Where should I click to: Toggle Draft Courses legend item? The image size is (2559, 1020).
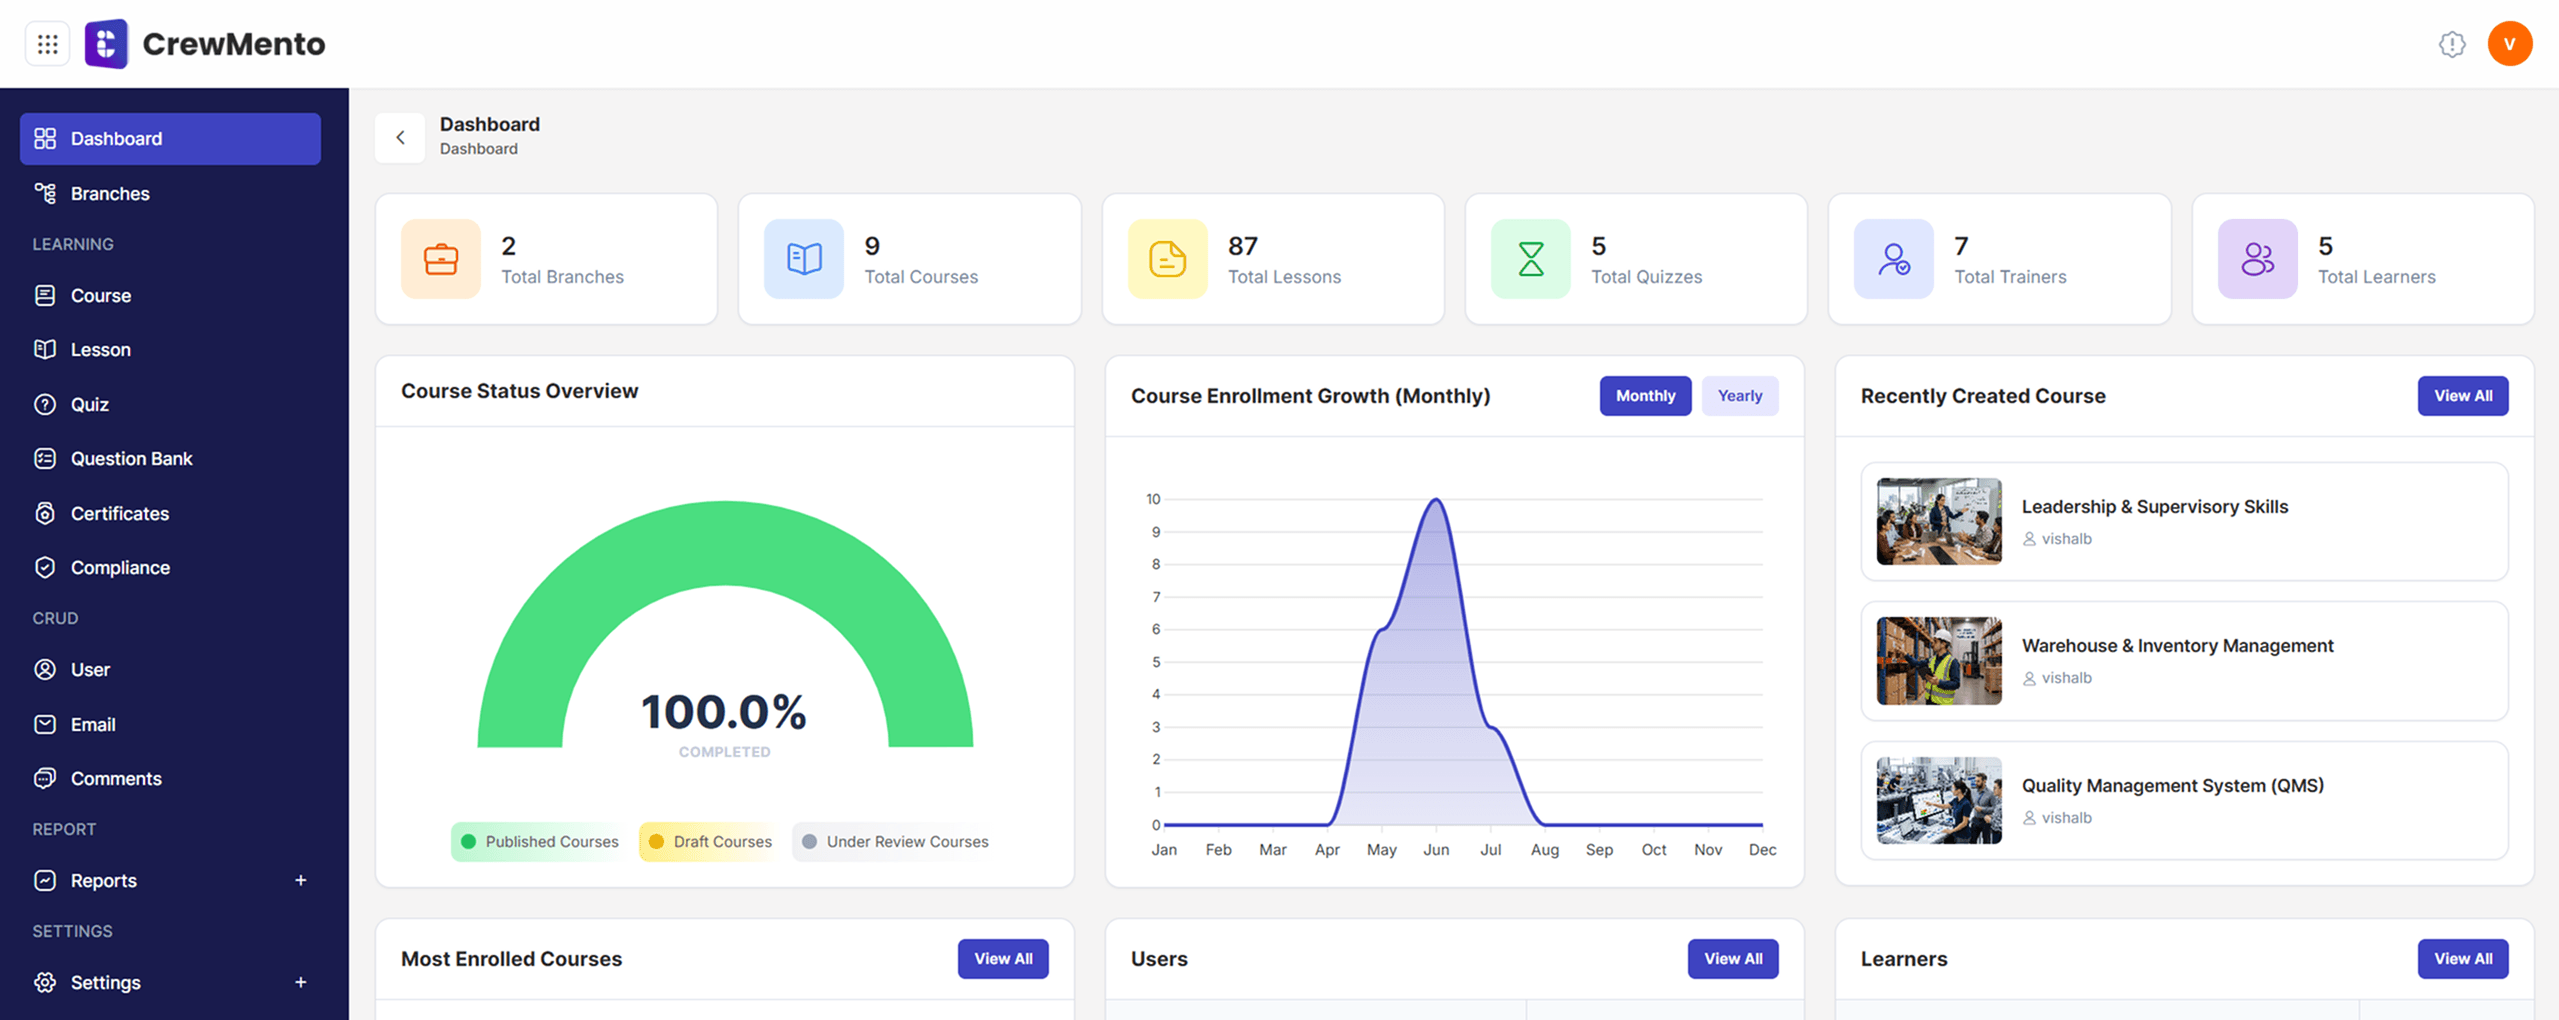710,842
